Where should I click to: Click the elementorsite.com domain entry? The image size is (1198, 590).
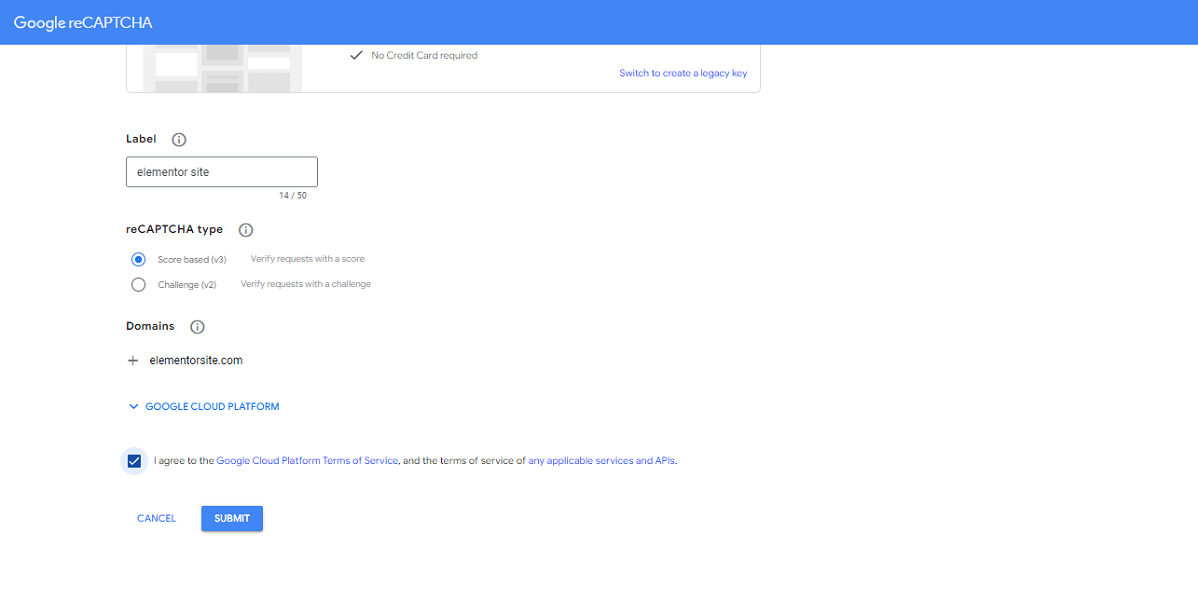coord(195,360)
